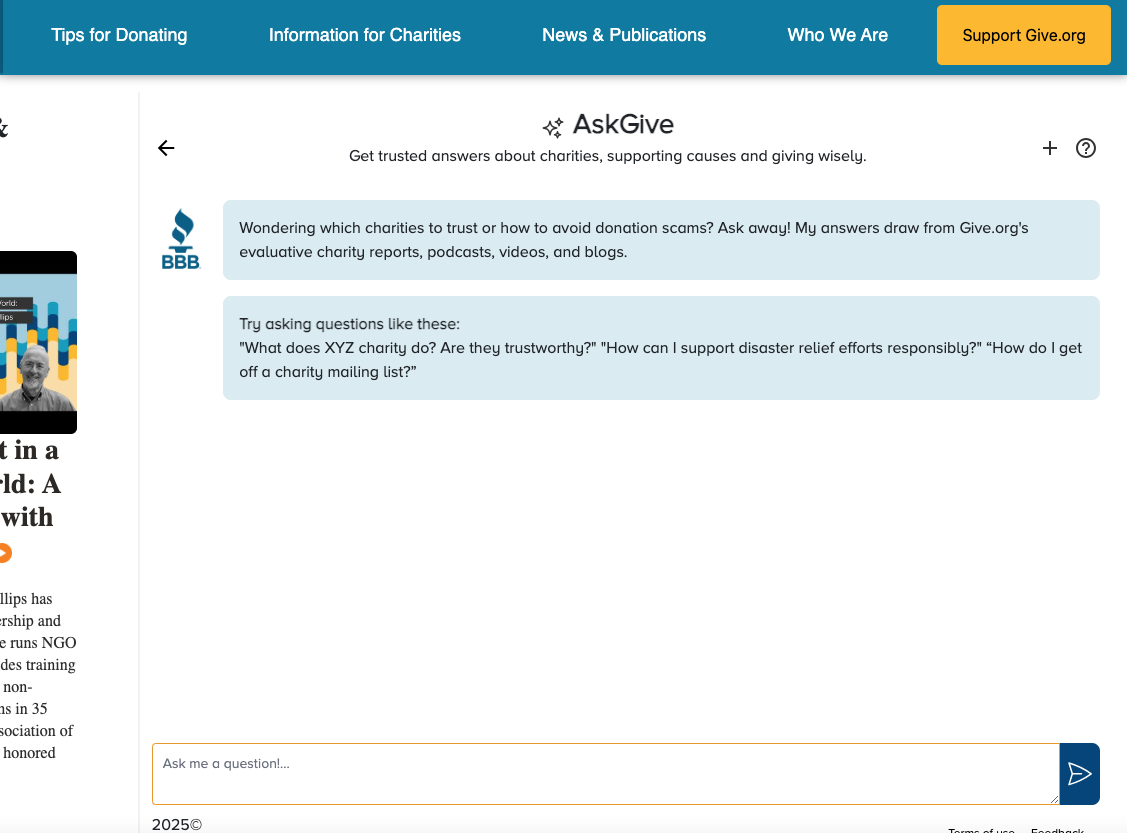
Task: Click the AskGive sparkle icon
Action: point(553,127)
